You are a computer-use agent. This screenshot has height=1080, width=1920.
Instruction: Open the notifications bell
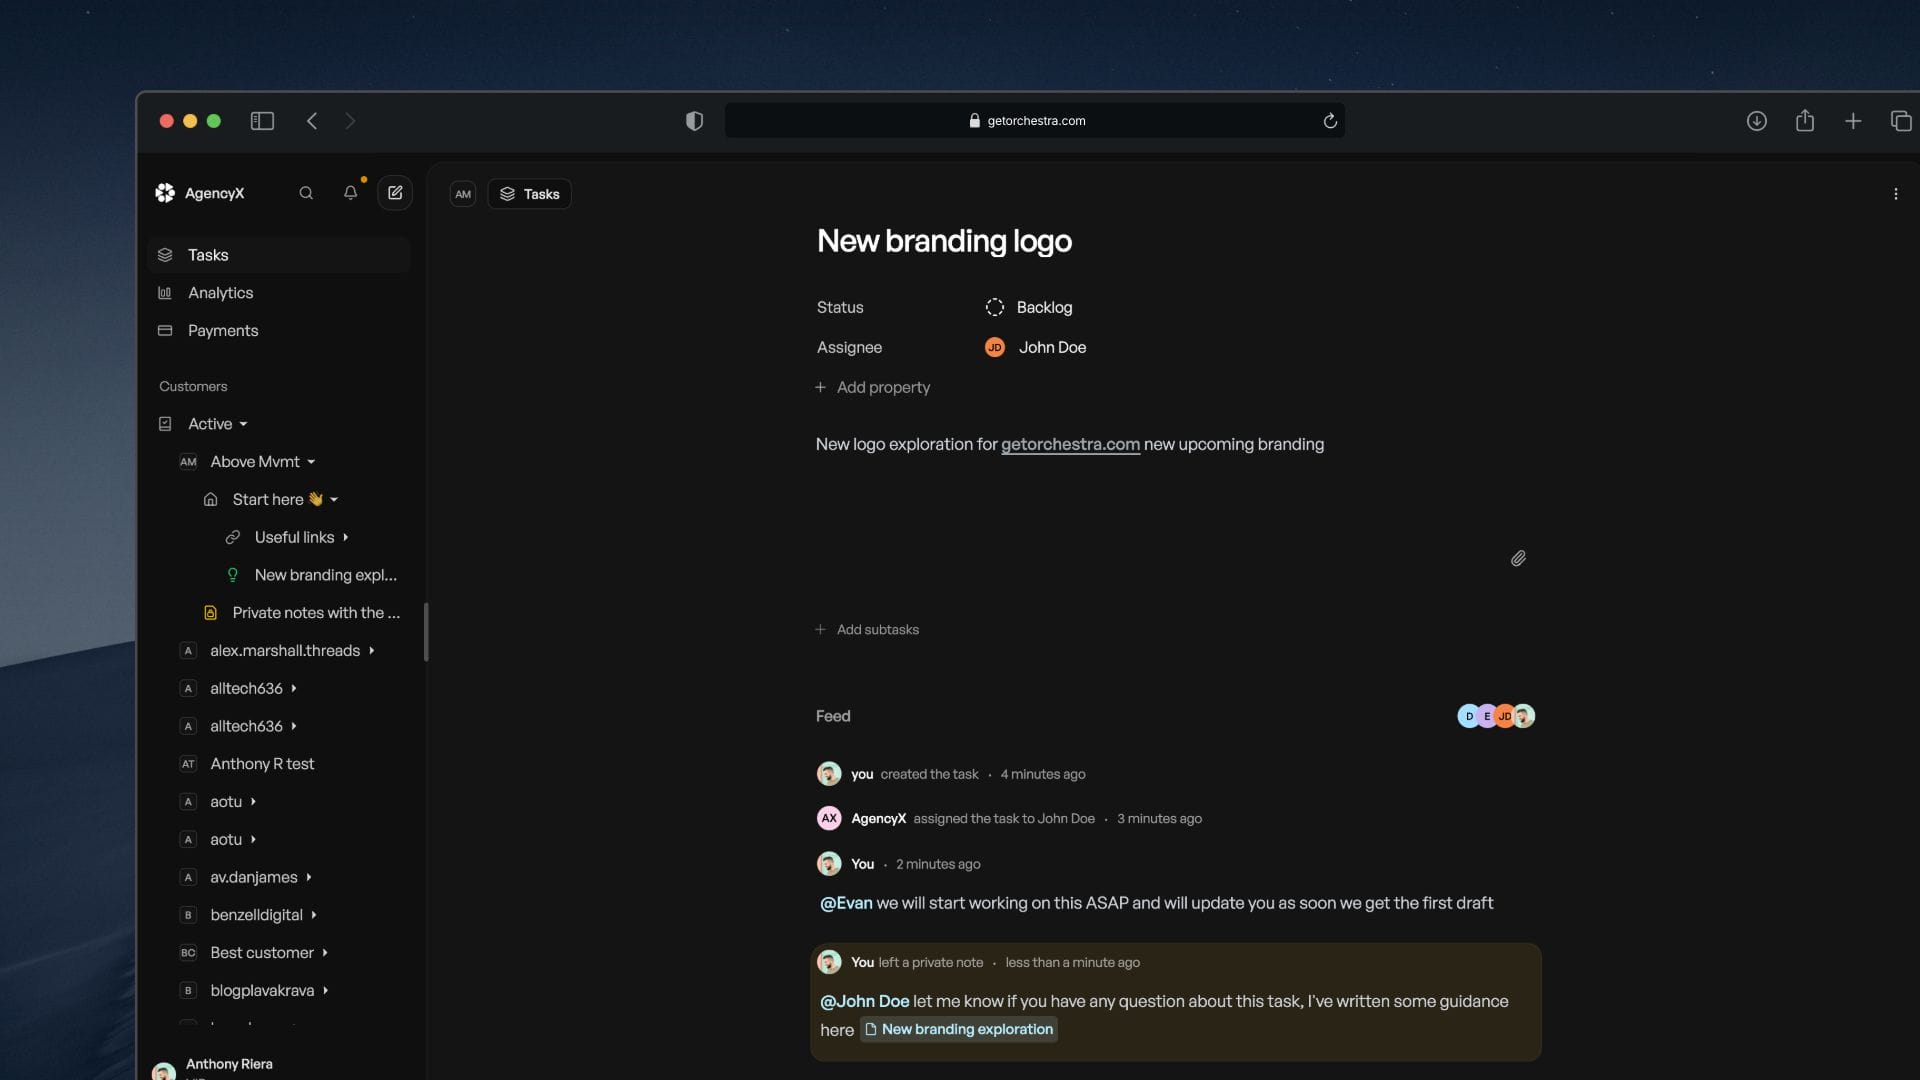tap(350, 193)
